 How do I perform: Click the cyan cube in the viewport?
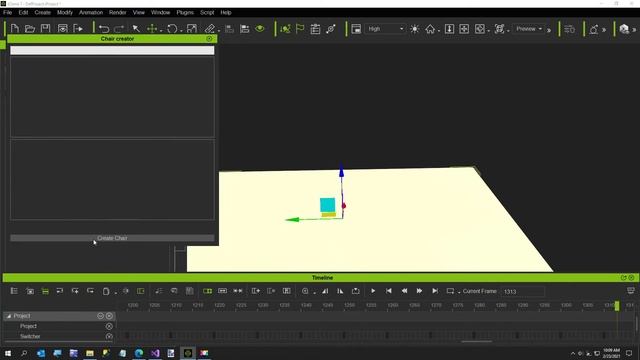(x=327, y=205)
